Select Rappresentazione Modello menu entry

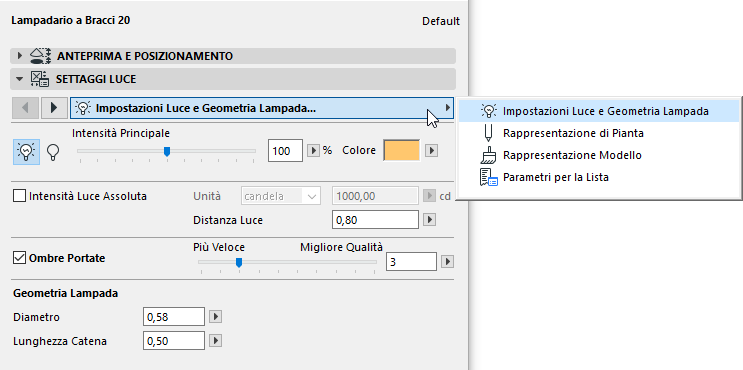[x=598, y=155]
